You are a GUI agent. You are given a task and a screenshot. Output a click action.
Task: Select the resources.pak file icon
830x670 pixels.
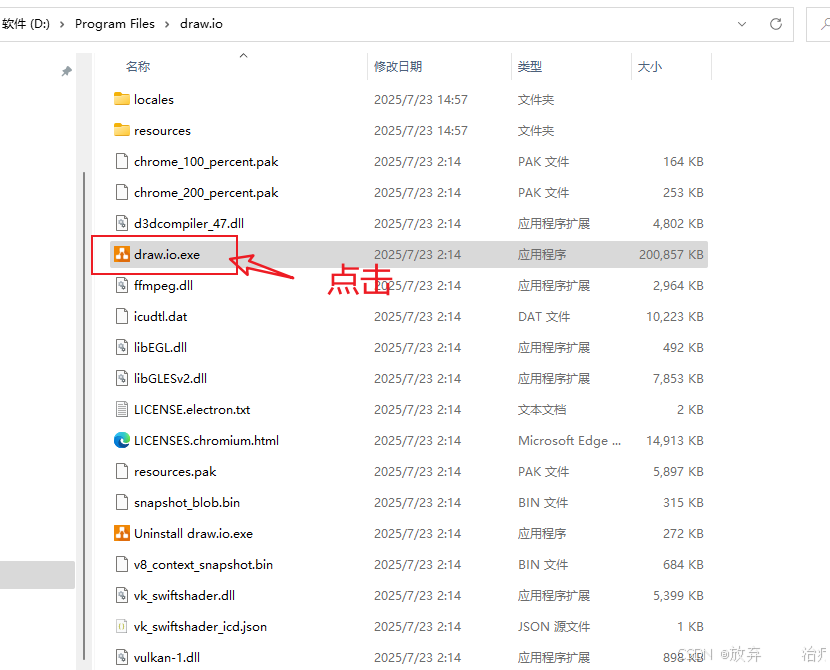pyautogui.click(x=122, y=471)
